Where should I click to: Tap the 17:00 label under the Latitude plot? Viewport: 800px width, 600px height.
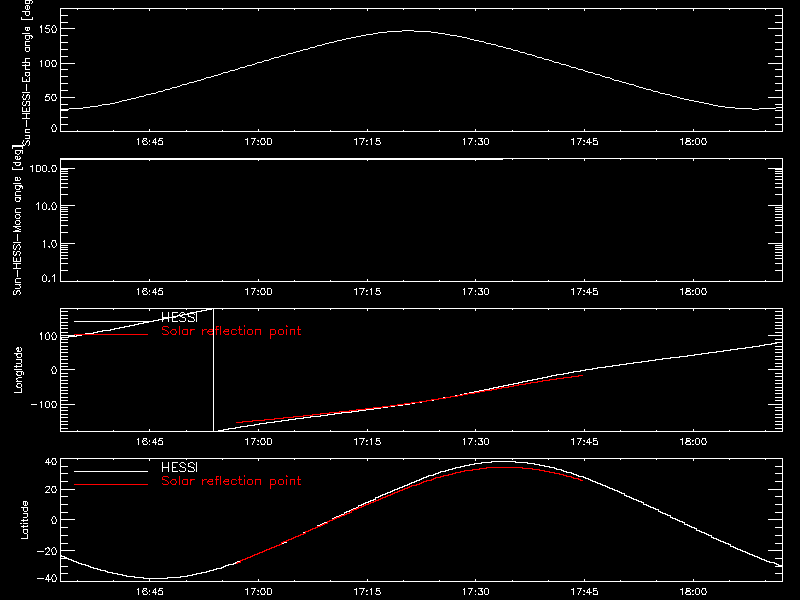click(258, 592)
